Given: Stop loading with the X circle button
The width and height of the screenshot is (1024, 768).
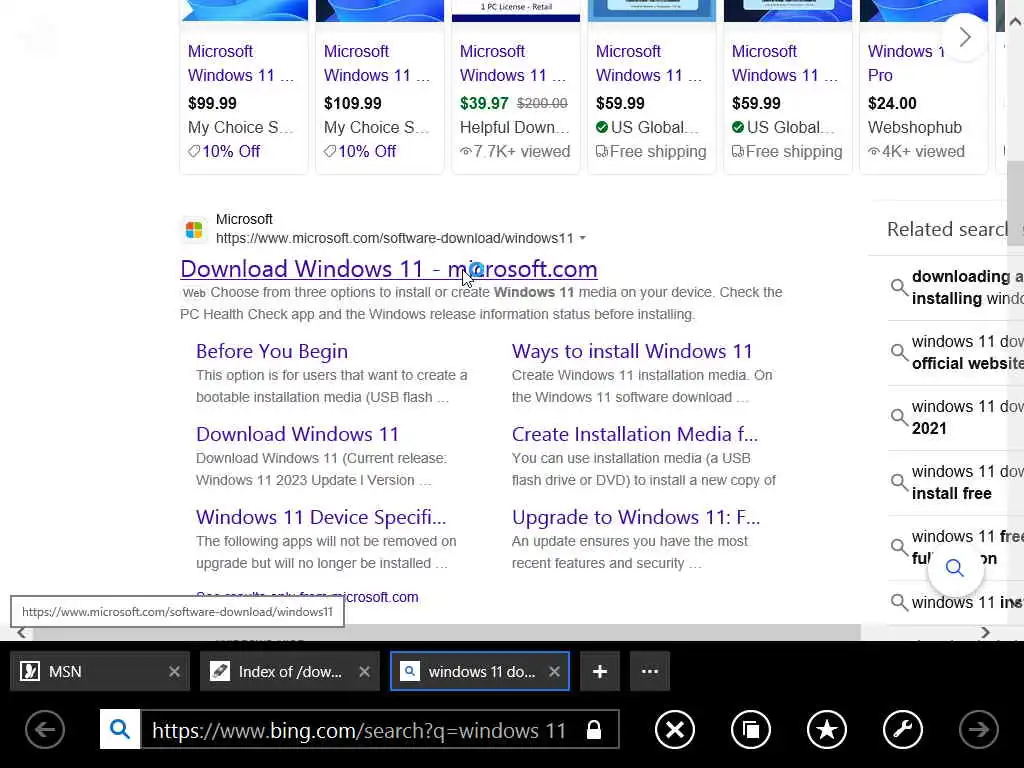Looking at the screenshot, I should coord(675,729).
